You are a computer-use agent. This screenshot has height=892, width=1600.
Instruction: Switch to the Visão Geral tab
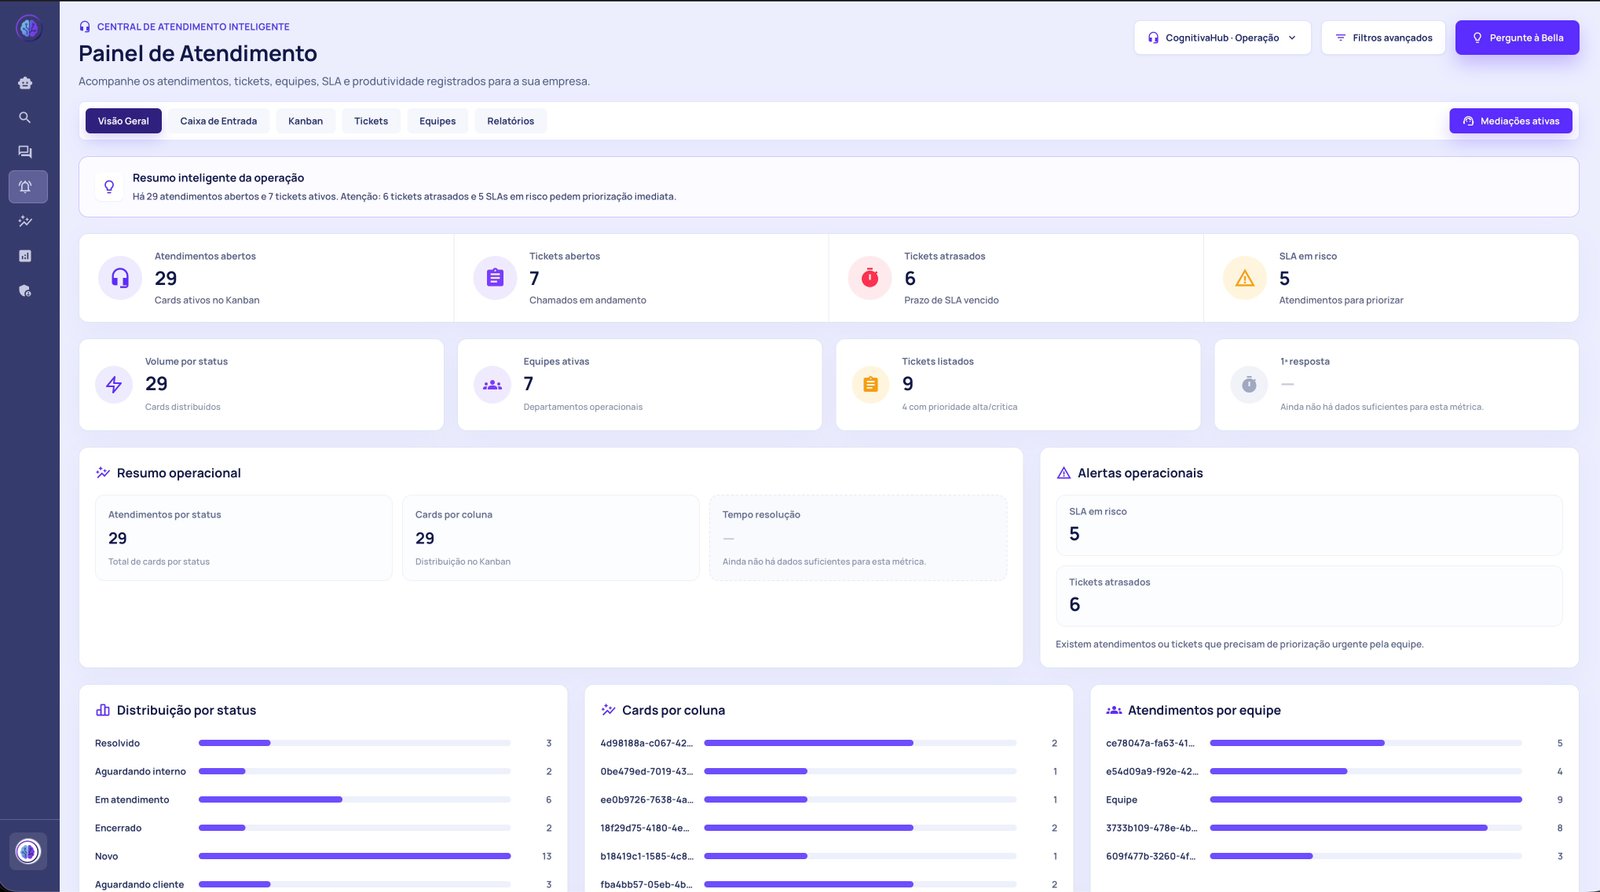[x=123, y=121]
